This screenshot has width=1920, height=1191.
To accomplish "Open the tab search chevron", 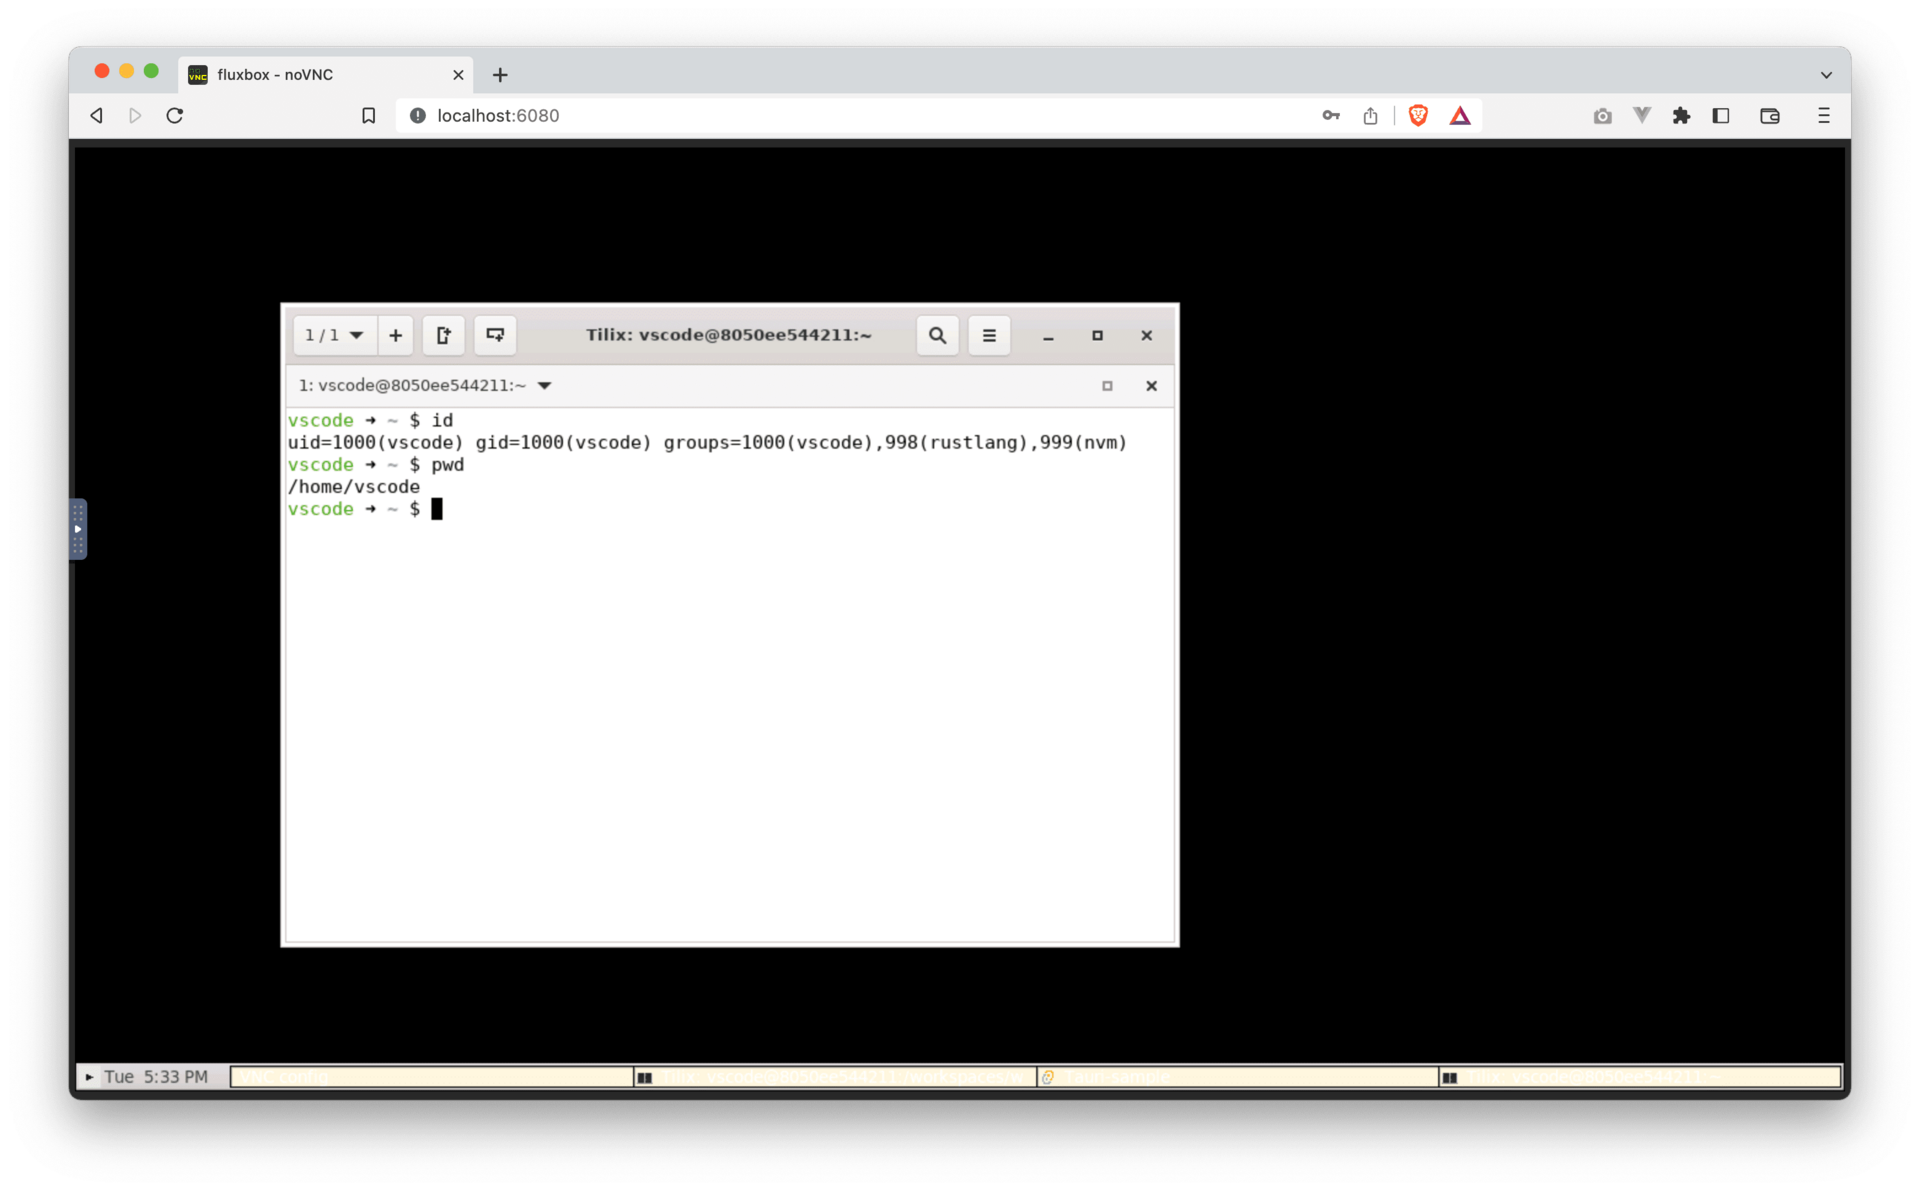I will (x=1826, y=74).
